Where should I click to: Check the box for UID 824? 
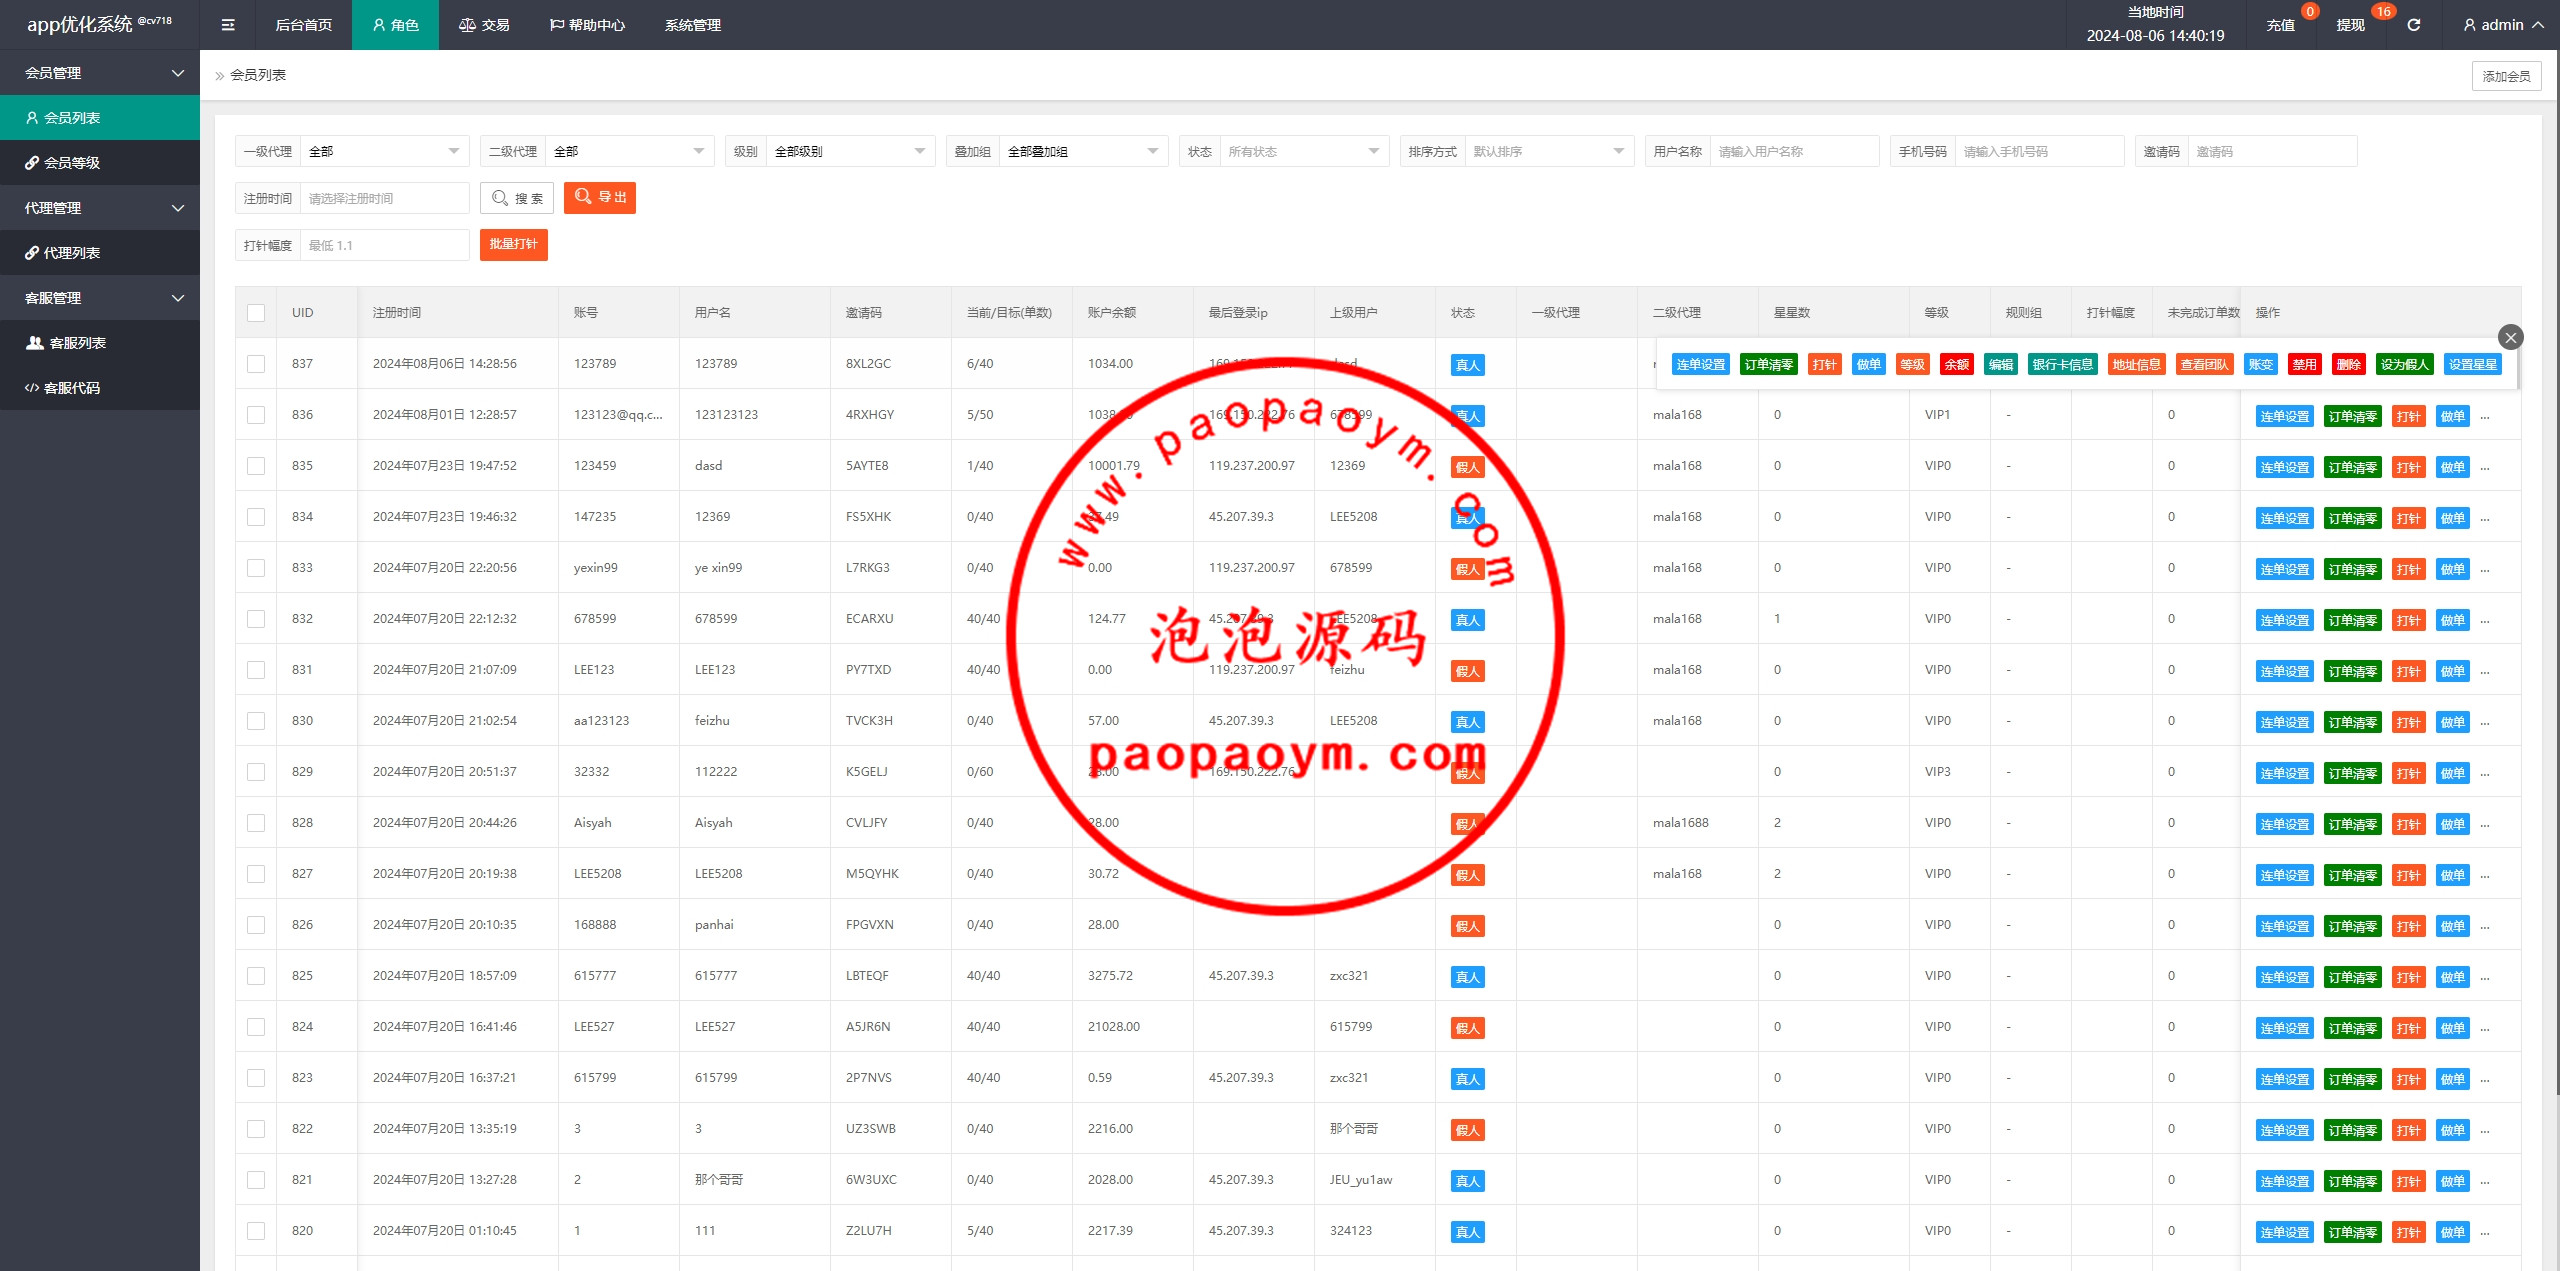[x=256, y=1027]
